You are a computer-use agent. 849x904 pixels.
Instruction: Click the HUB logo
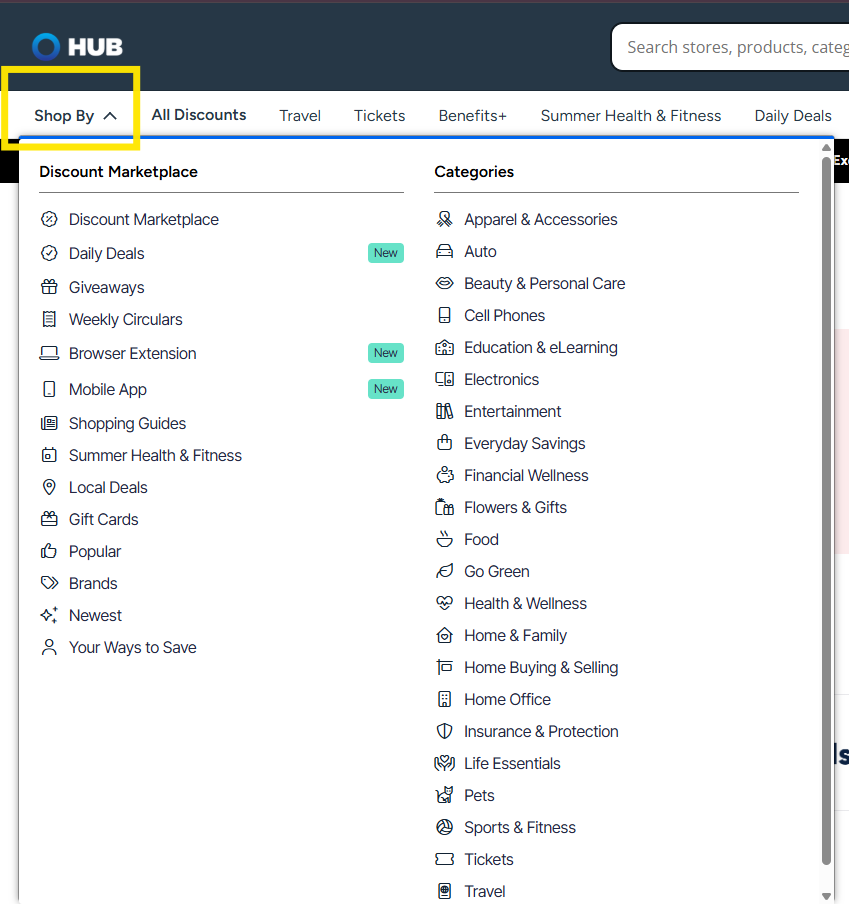click(x=77, y=47)
